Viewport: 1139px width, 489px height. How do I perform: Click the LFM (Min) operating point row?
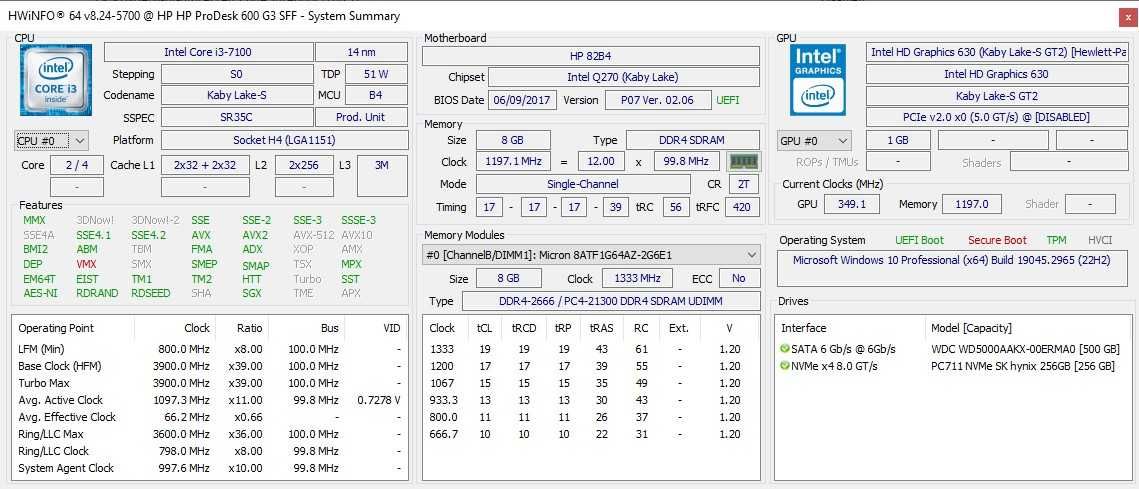coord(209,349)
